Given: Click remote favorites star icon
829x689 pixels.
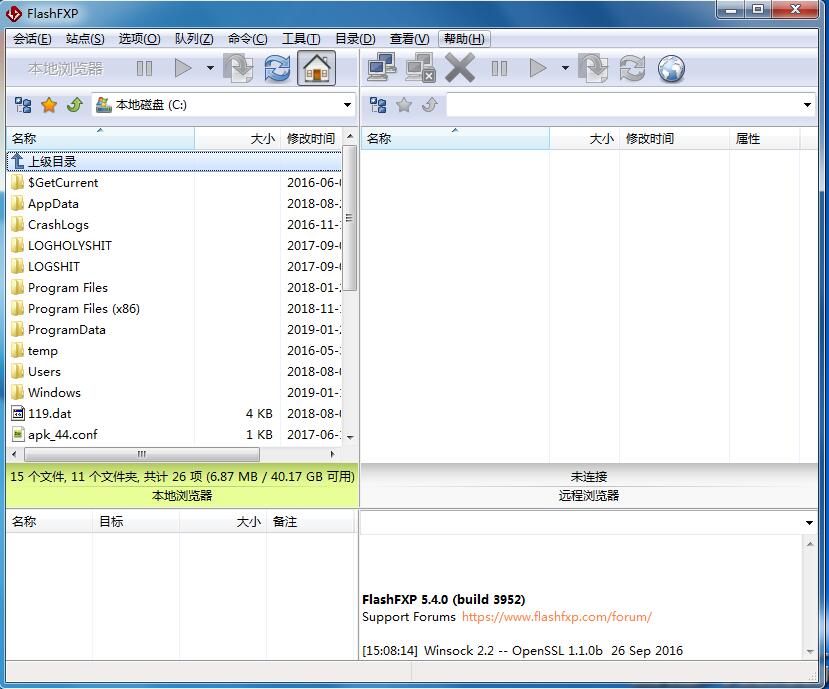Looking at the screenshot, I should coord(404,105).
